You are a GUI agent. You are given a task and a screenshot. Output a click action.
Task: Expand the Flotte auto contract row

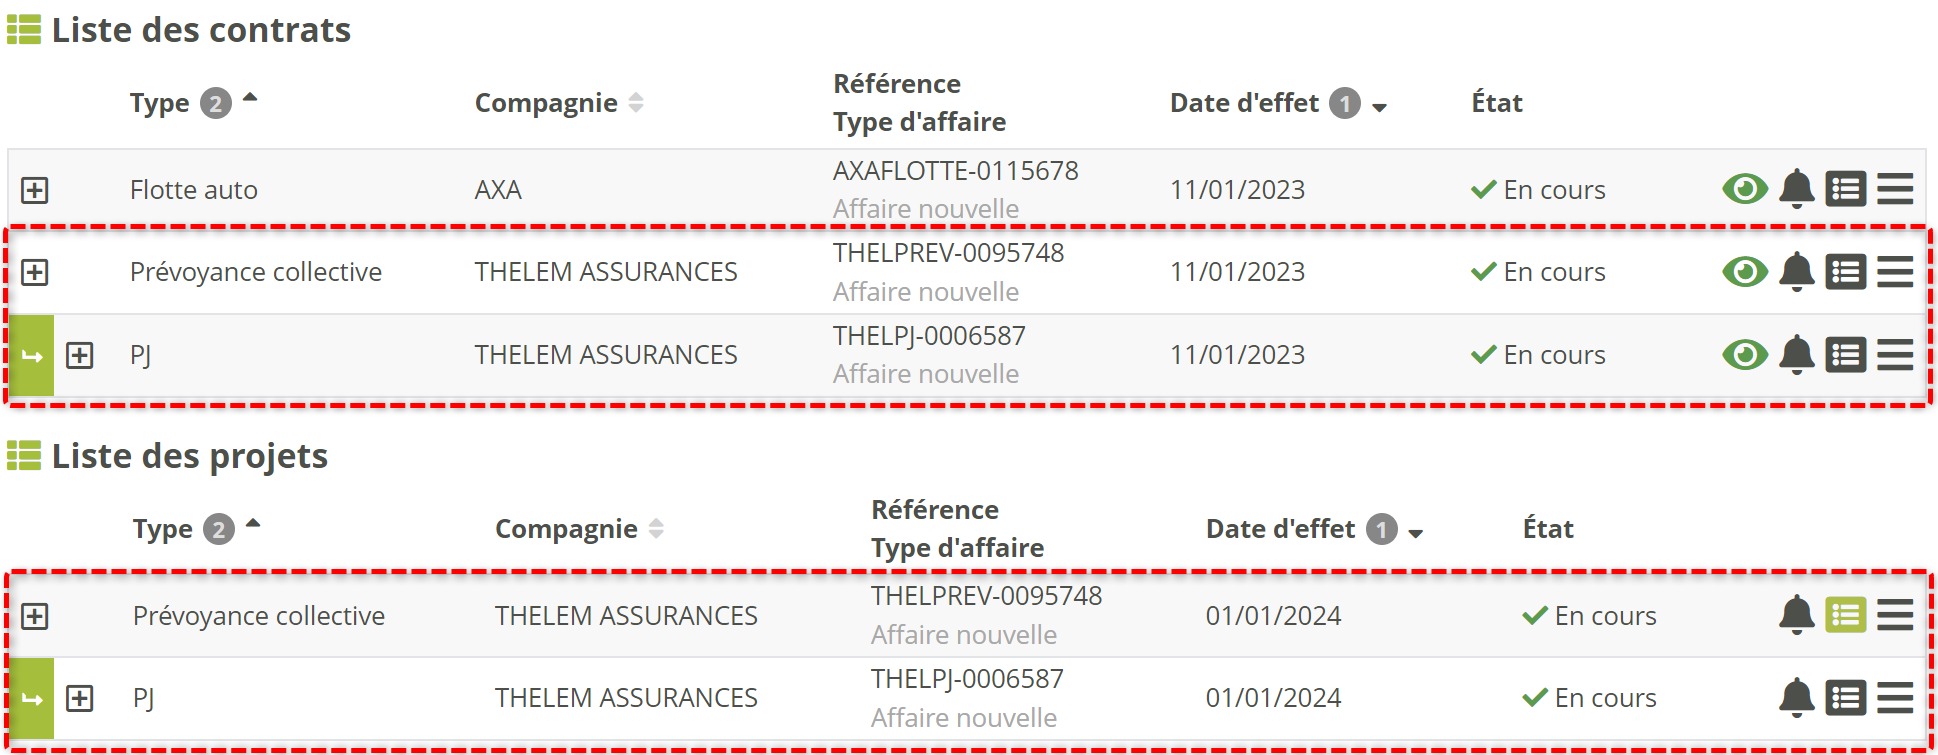[35, 190]
